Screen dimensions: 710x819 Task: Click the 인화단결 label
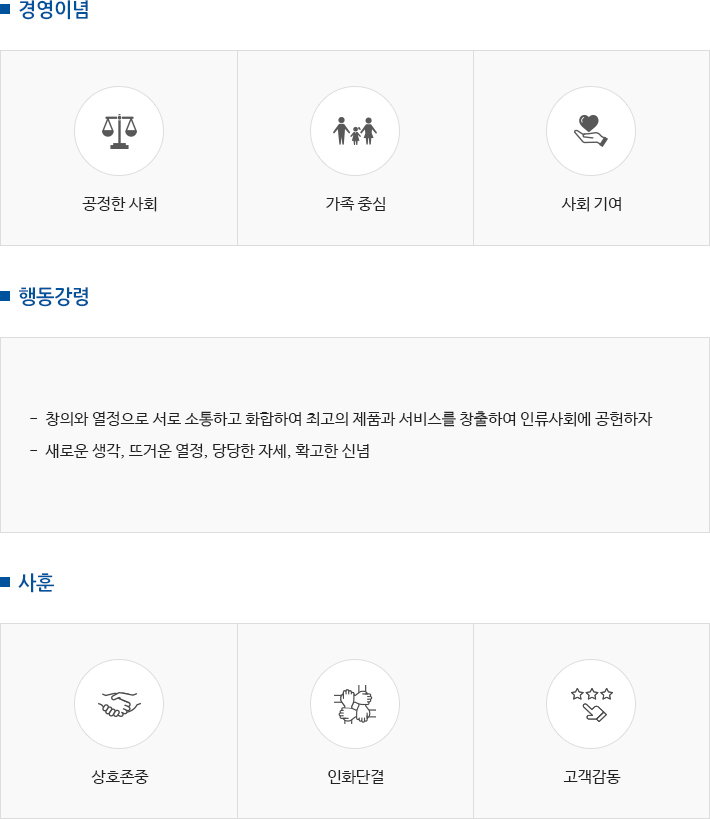355,777
